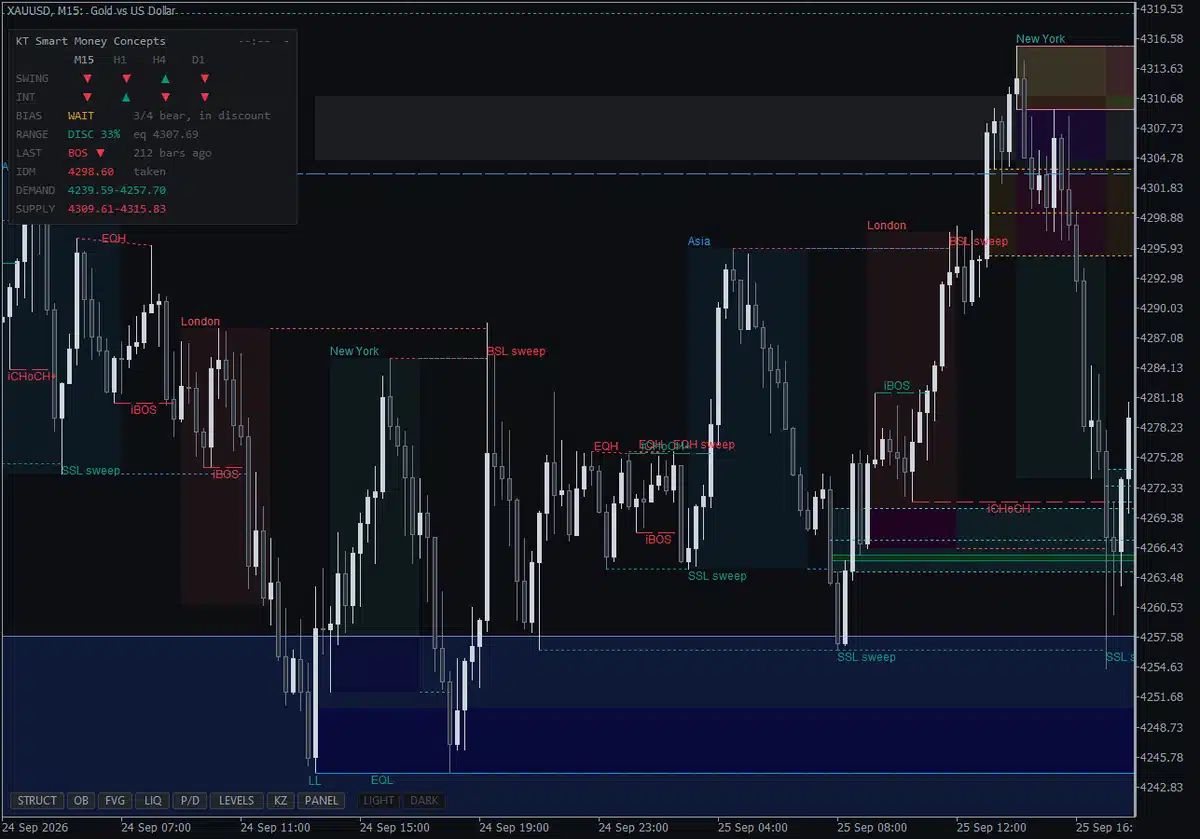Click the SUPPLY zone 4309.61-4315.83
1200x839 pixels.
[116, 209]
